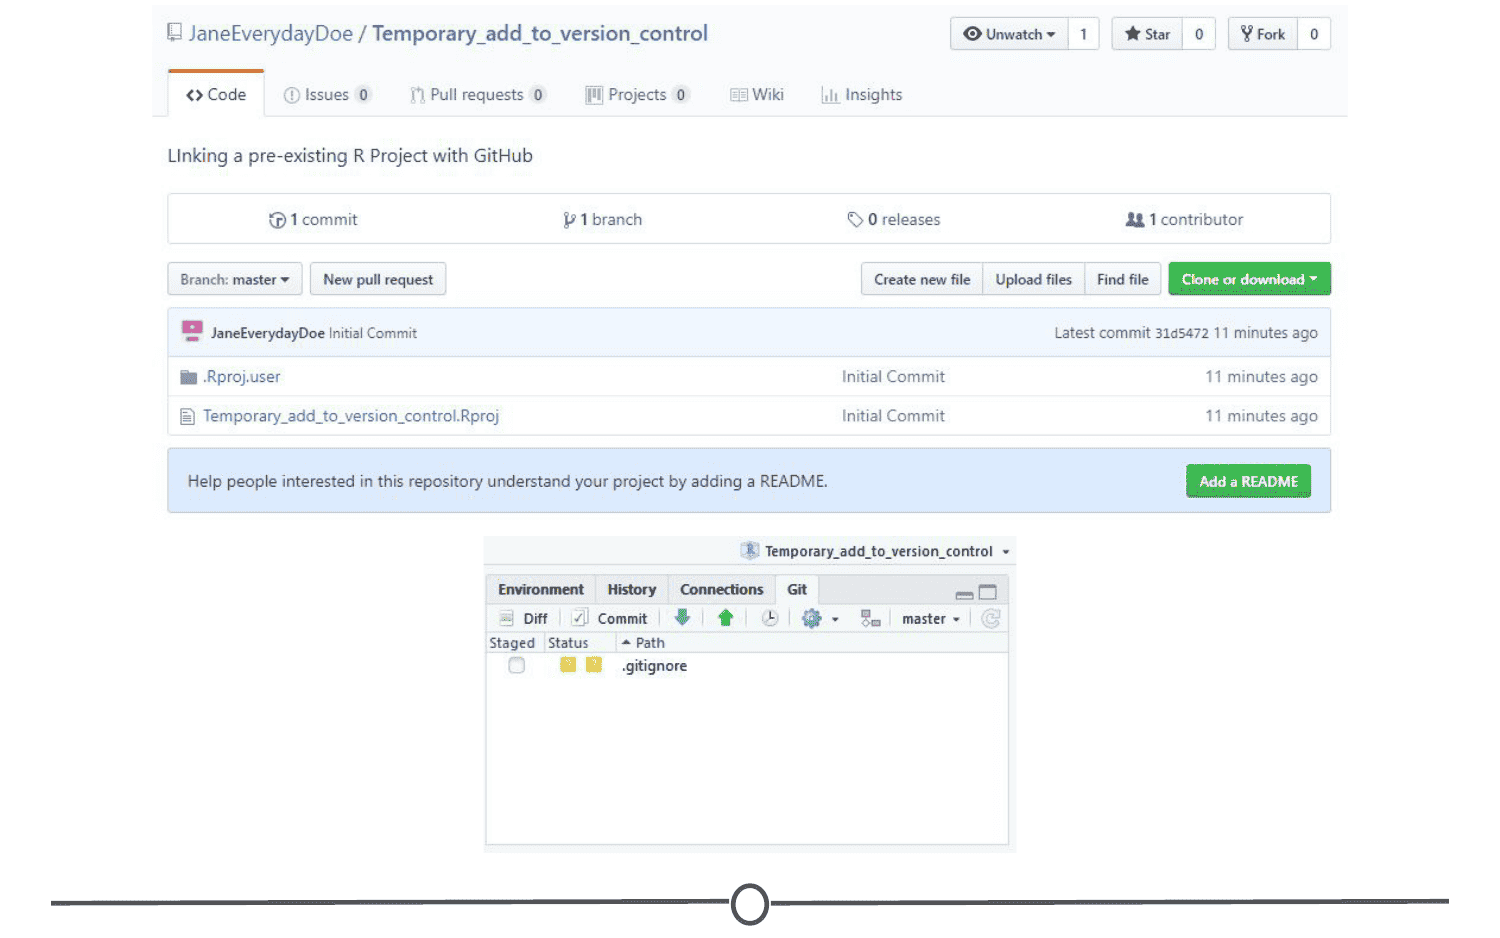
Task: Switch to the Issues tab
Action: coord(327,94)
